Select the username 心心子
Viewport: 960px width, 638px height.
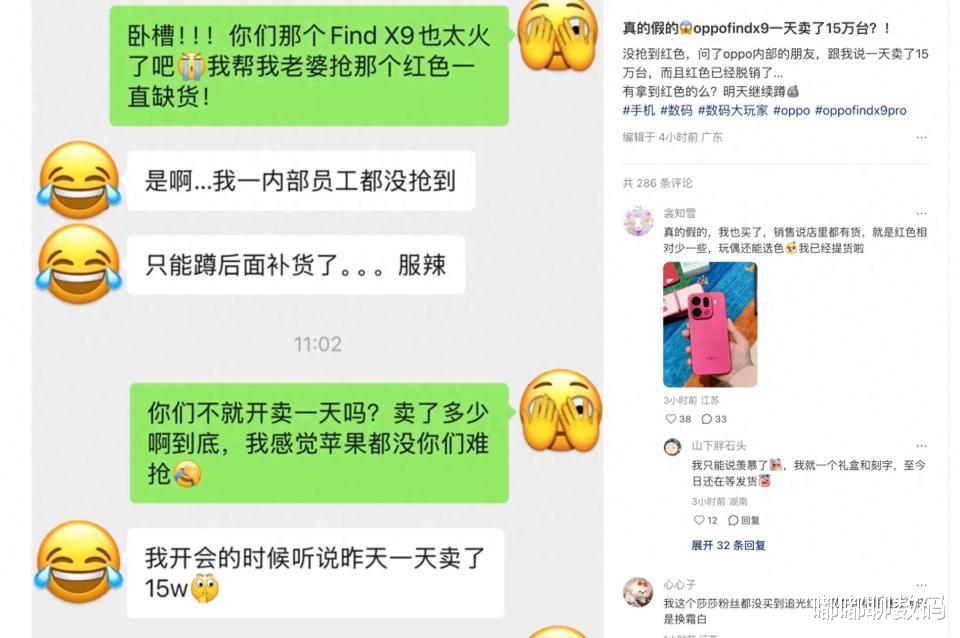tap(680, 585)
